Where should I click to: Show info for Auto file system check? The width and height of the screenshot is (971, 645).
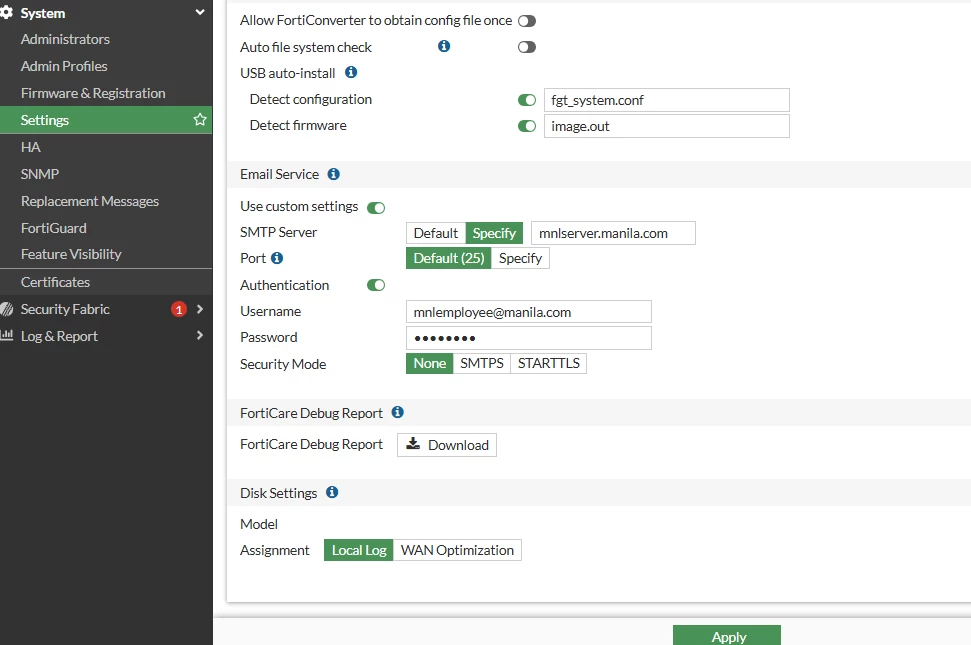coord(443,46)
